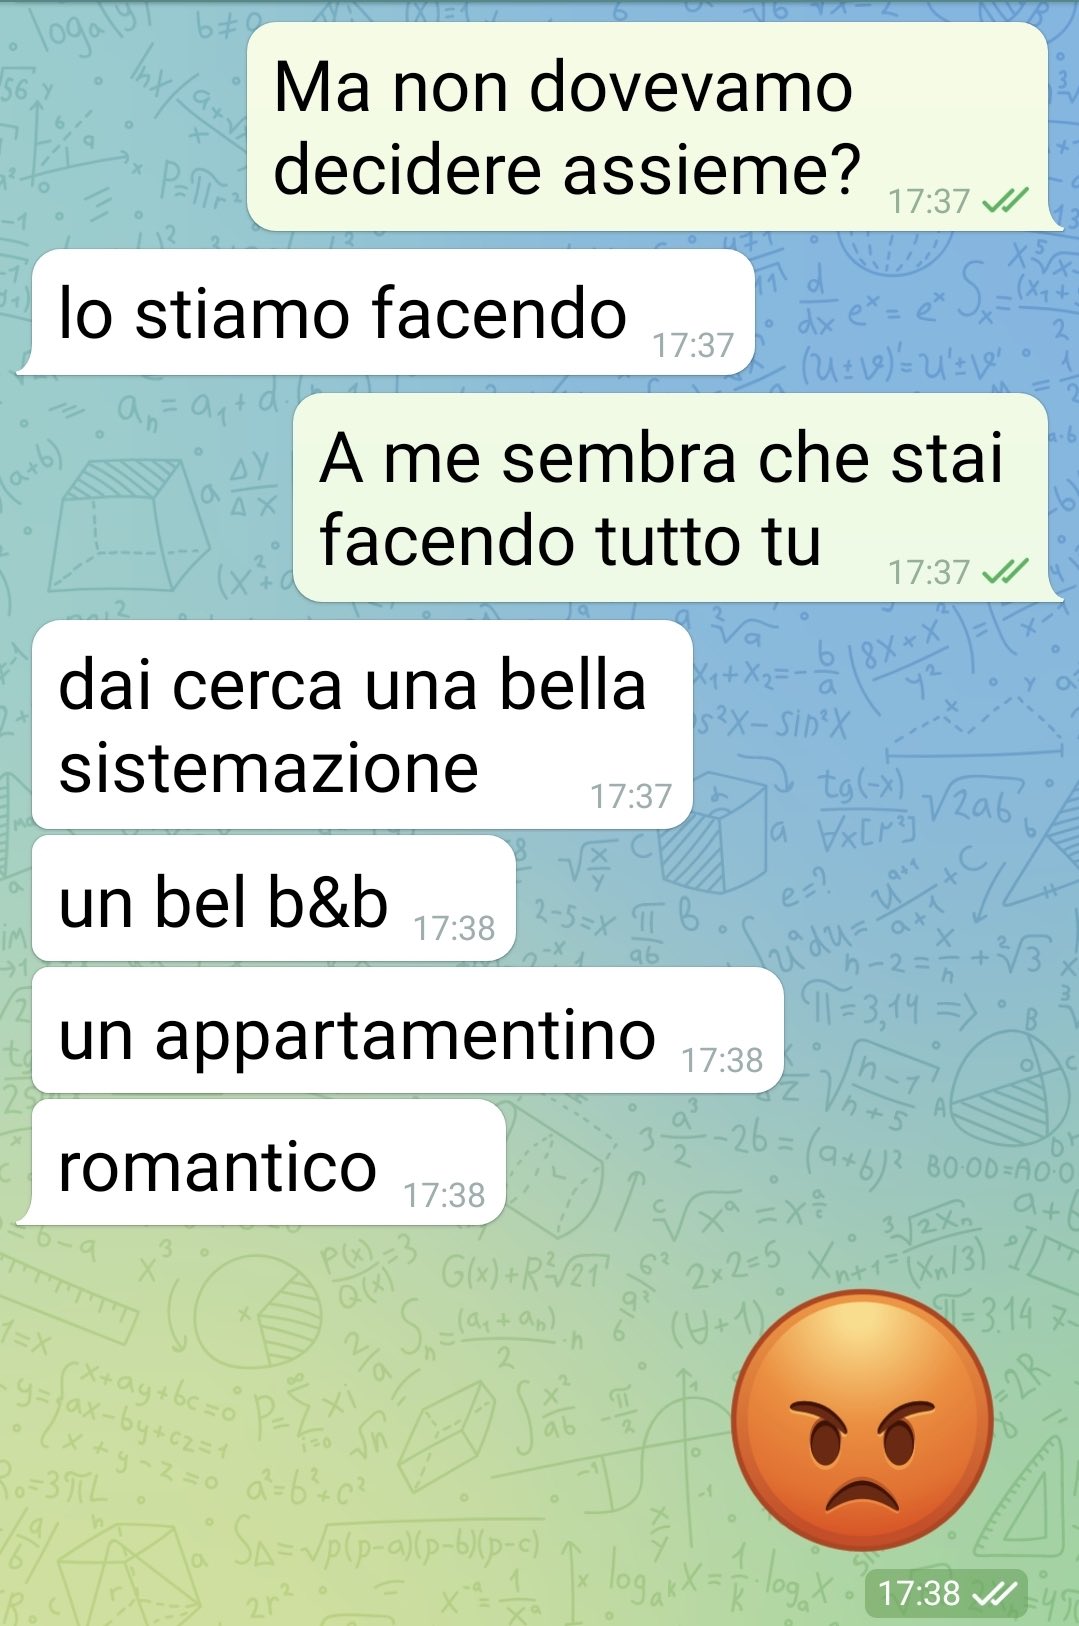Tap the 'dai cerca una bella sistemazione' bubble

point(362,725)
